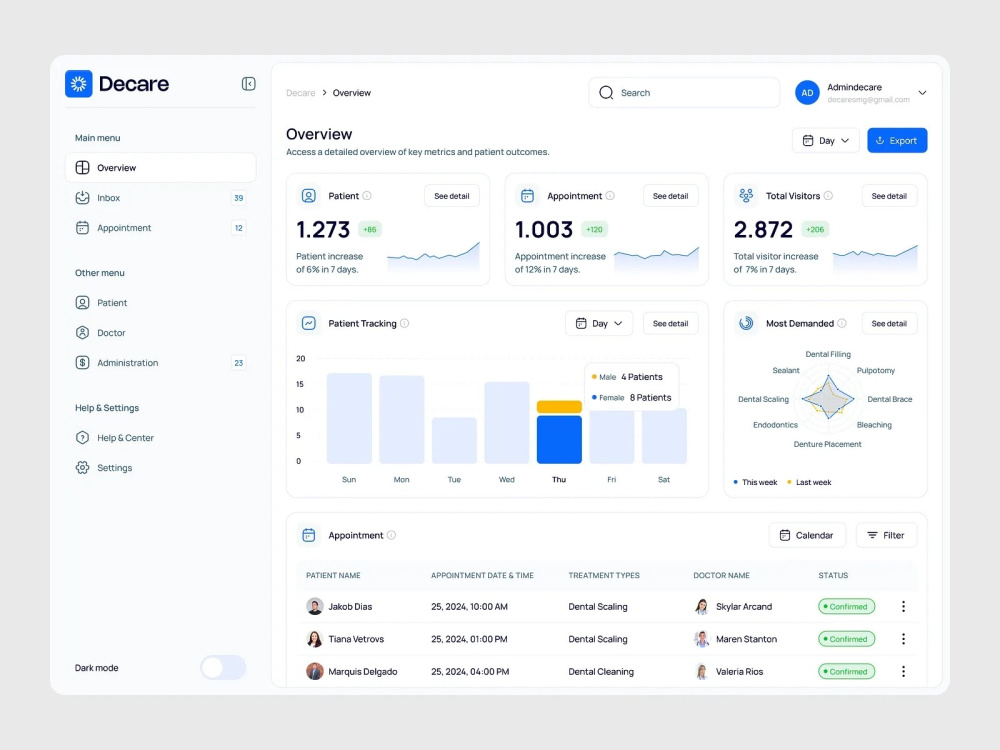Click the magnifier icon in search
This screenshot has height=750, width=1000.
pyautogui.click(x=606, y=92)
